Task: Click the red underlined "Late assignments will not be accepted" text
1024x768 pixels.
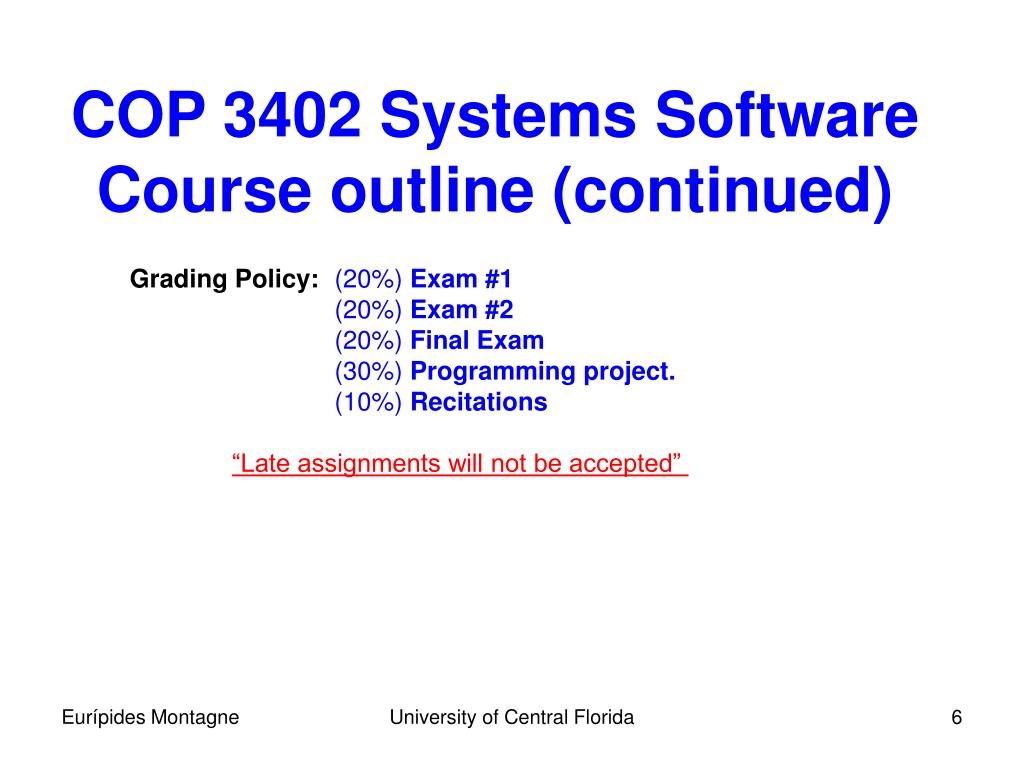Action: click(460, 464)
